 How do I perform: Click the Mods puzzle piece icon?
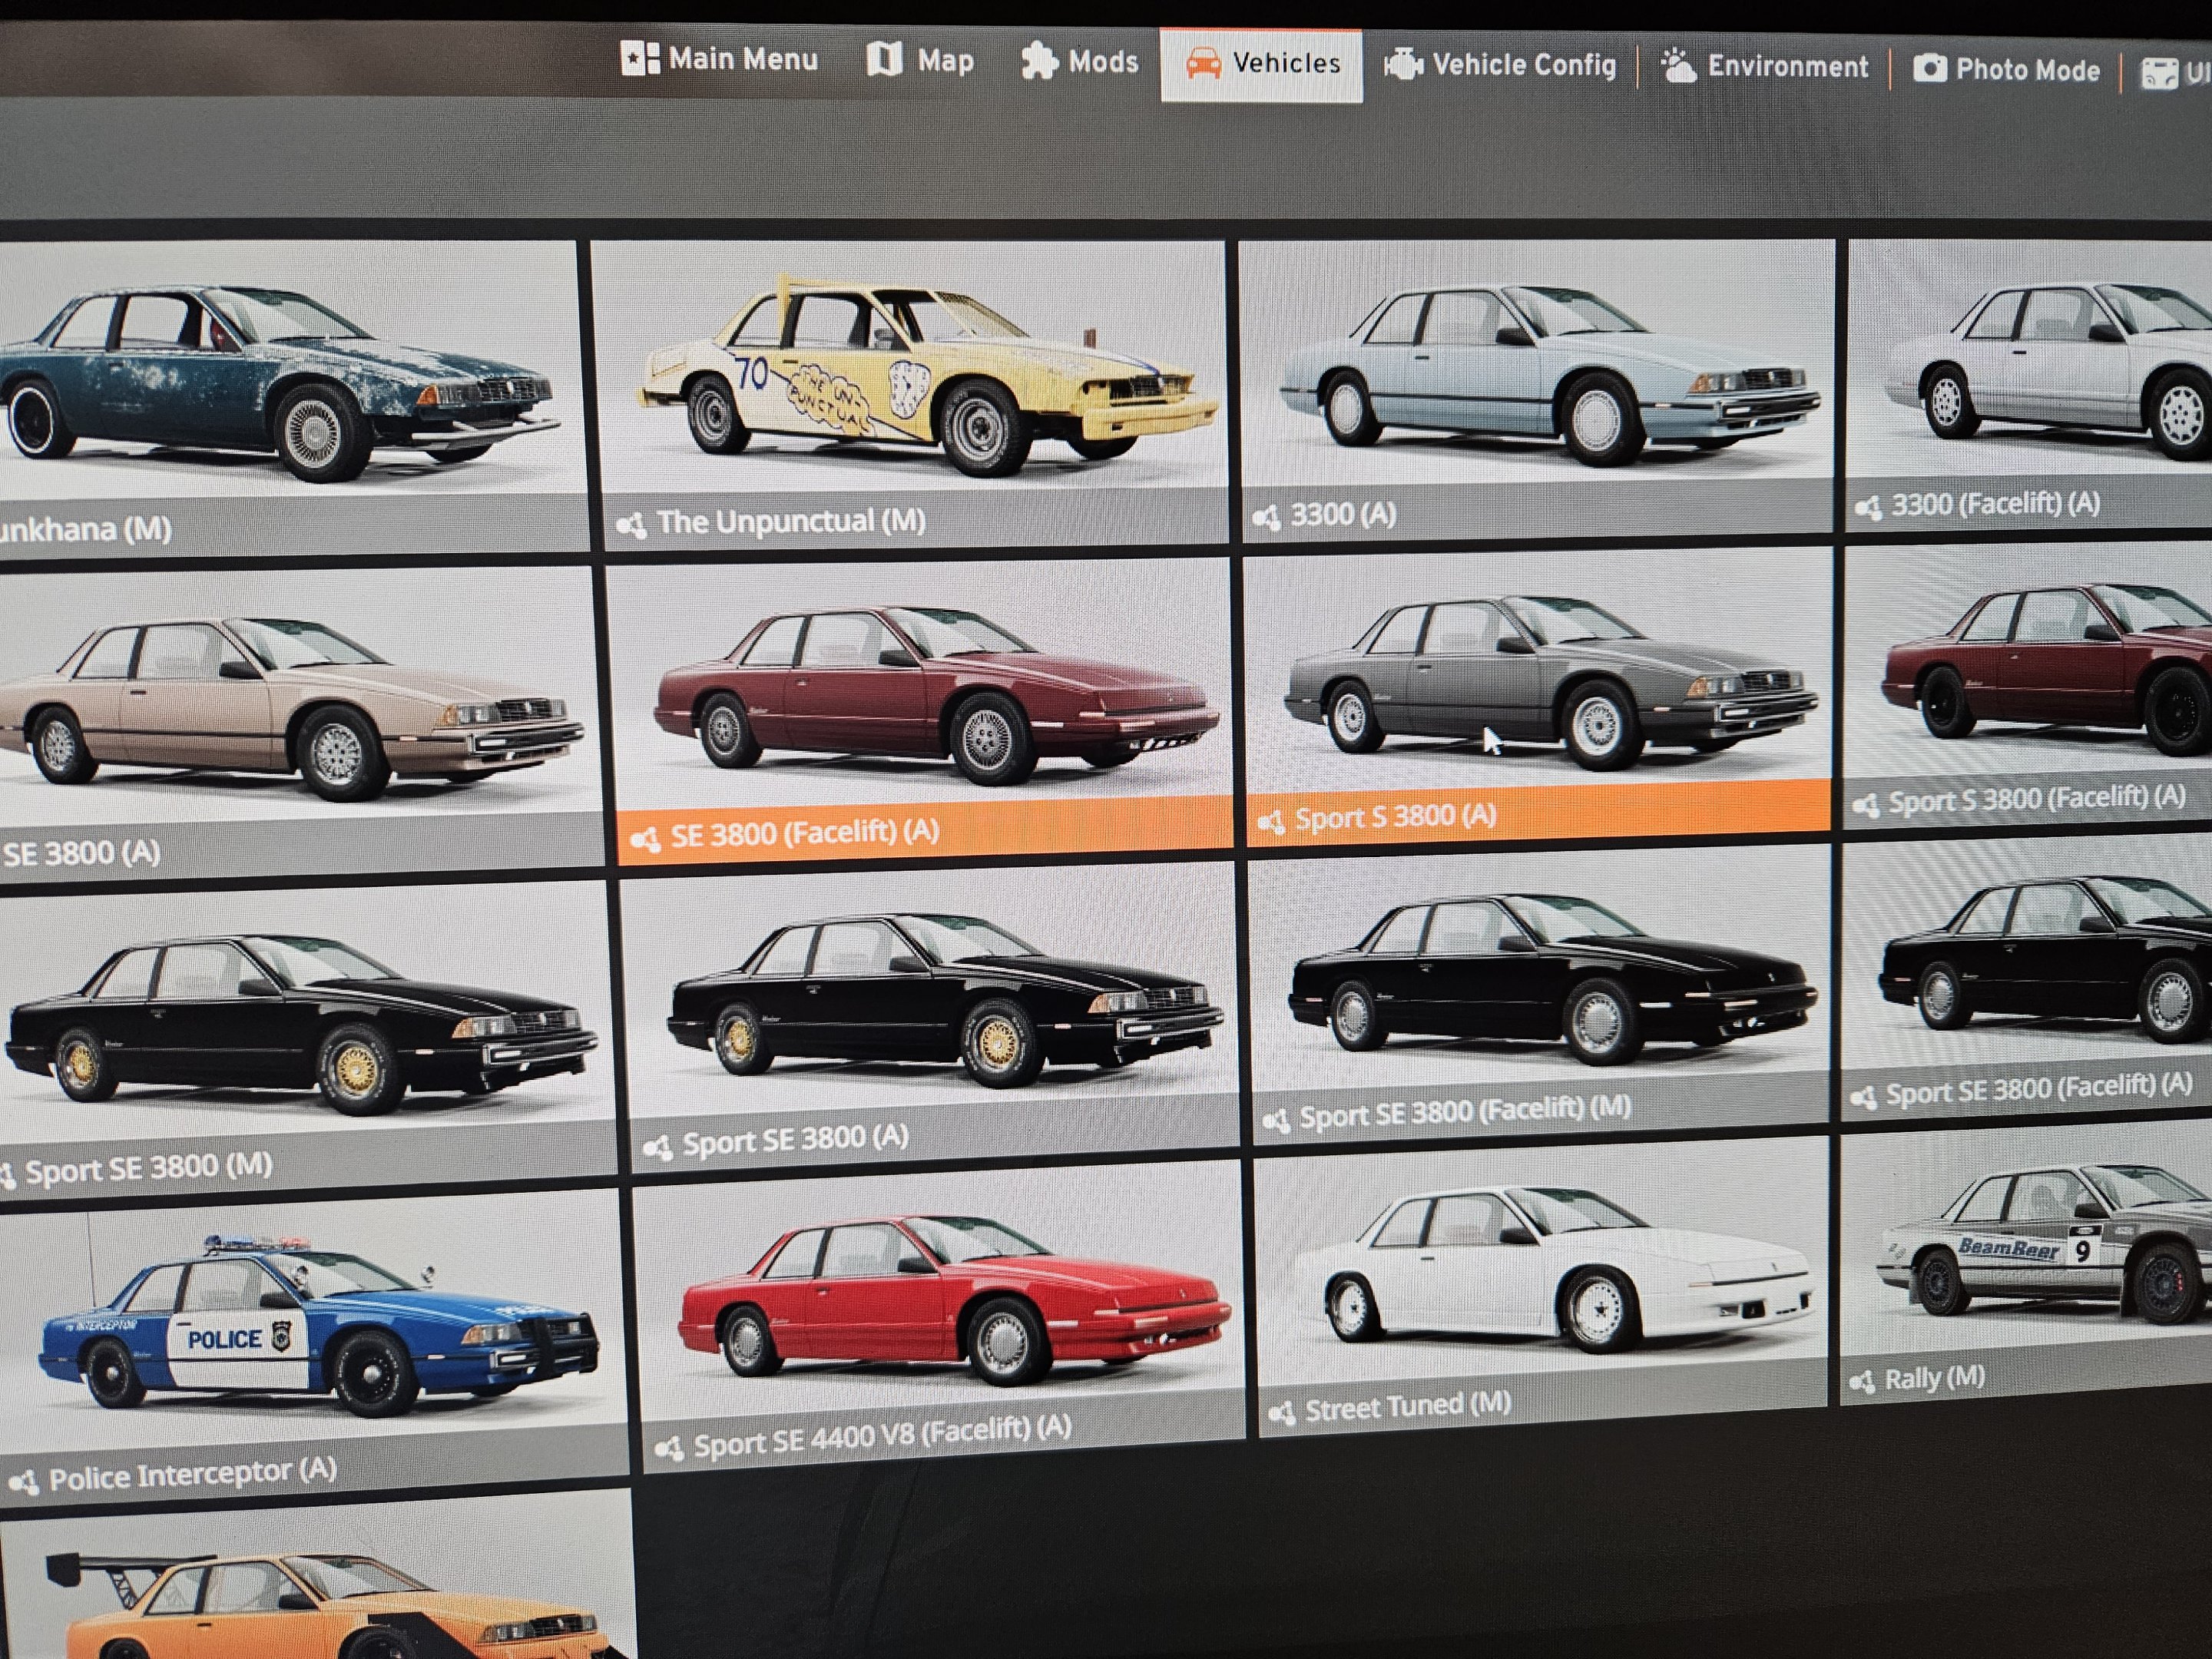point(1039,61)
